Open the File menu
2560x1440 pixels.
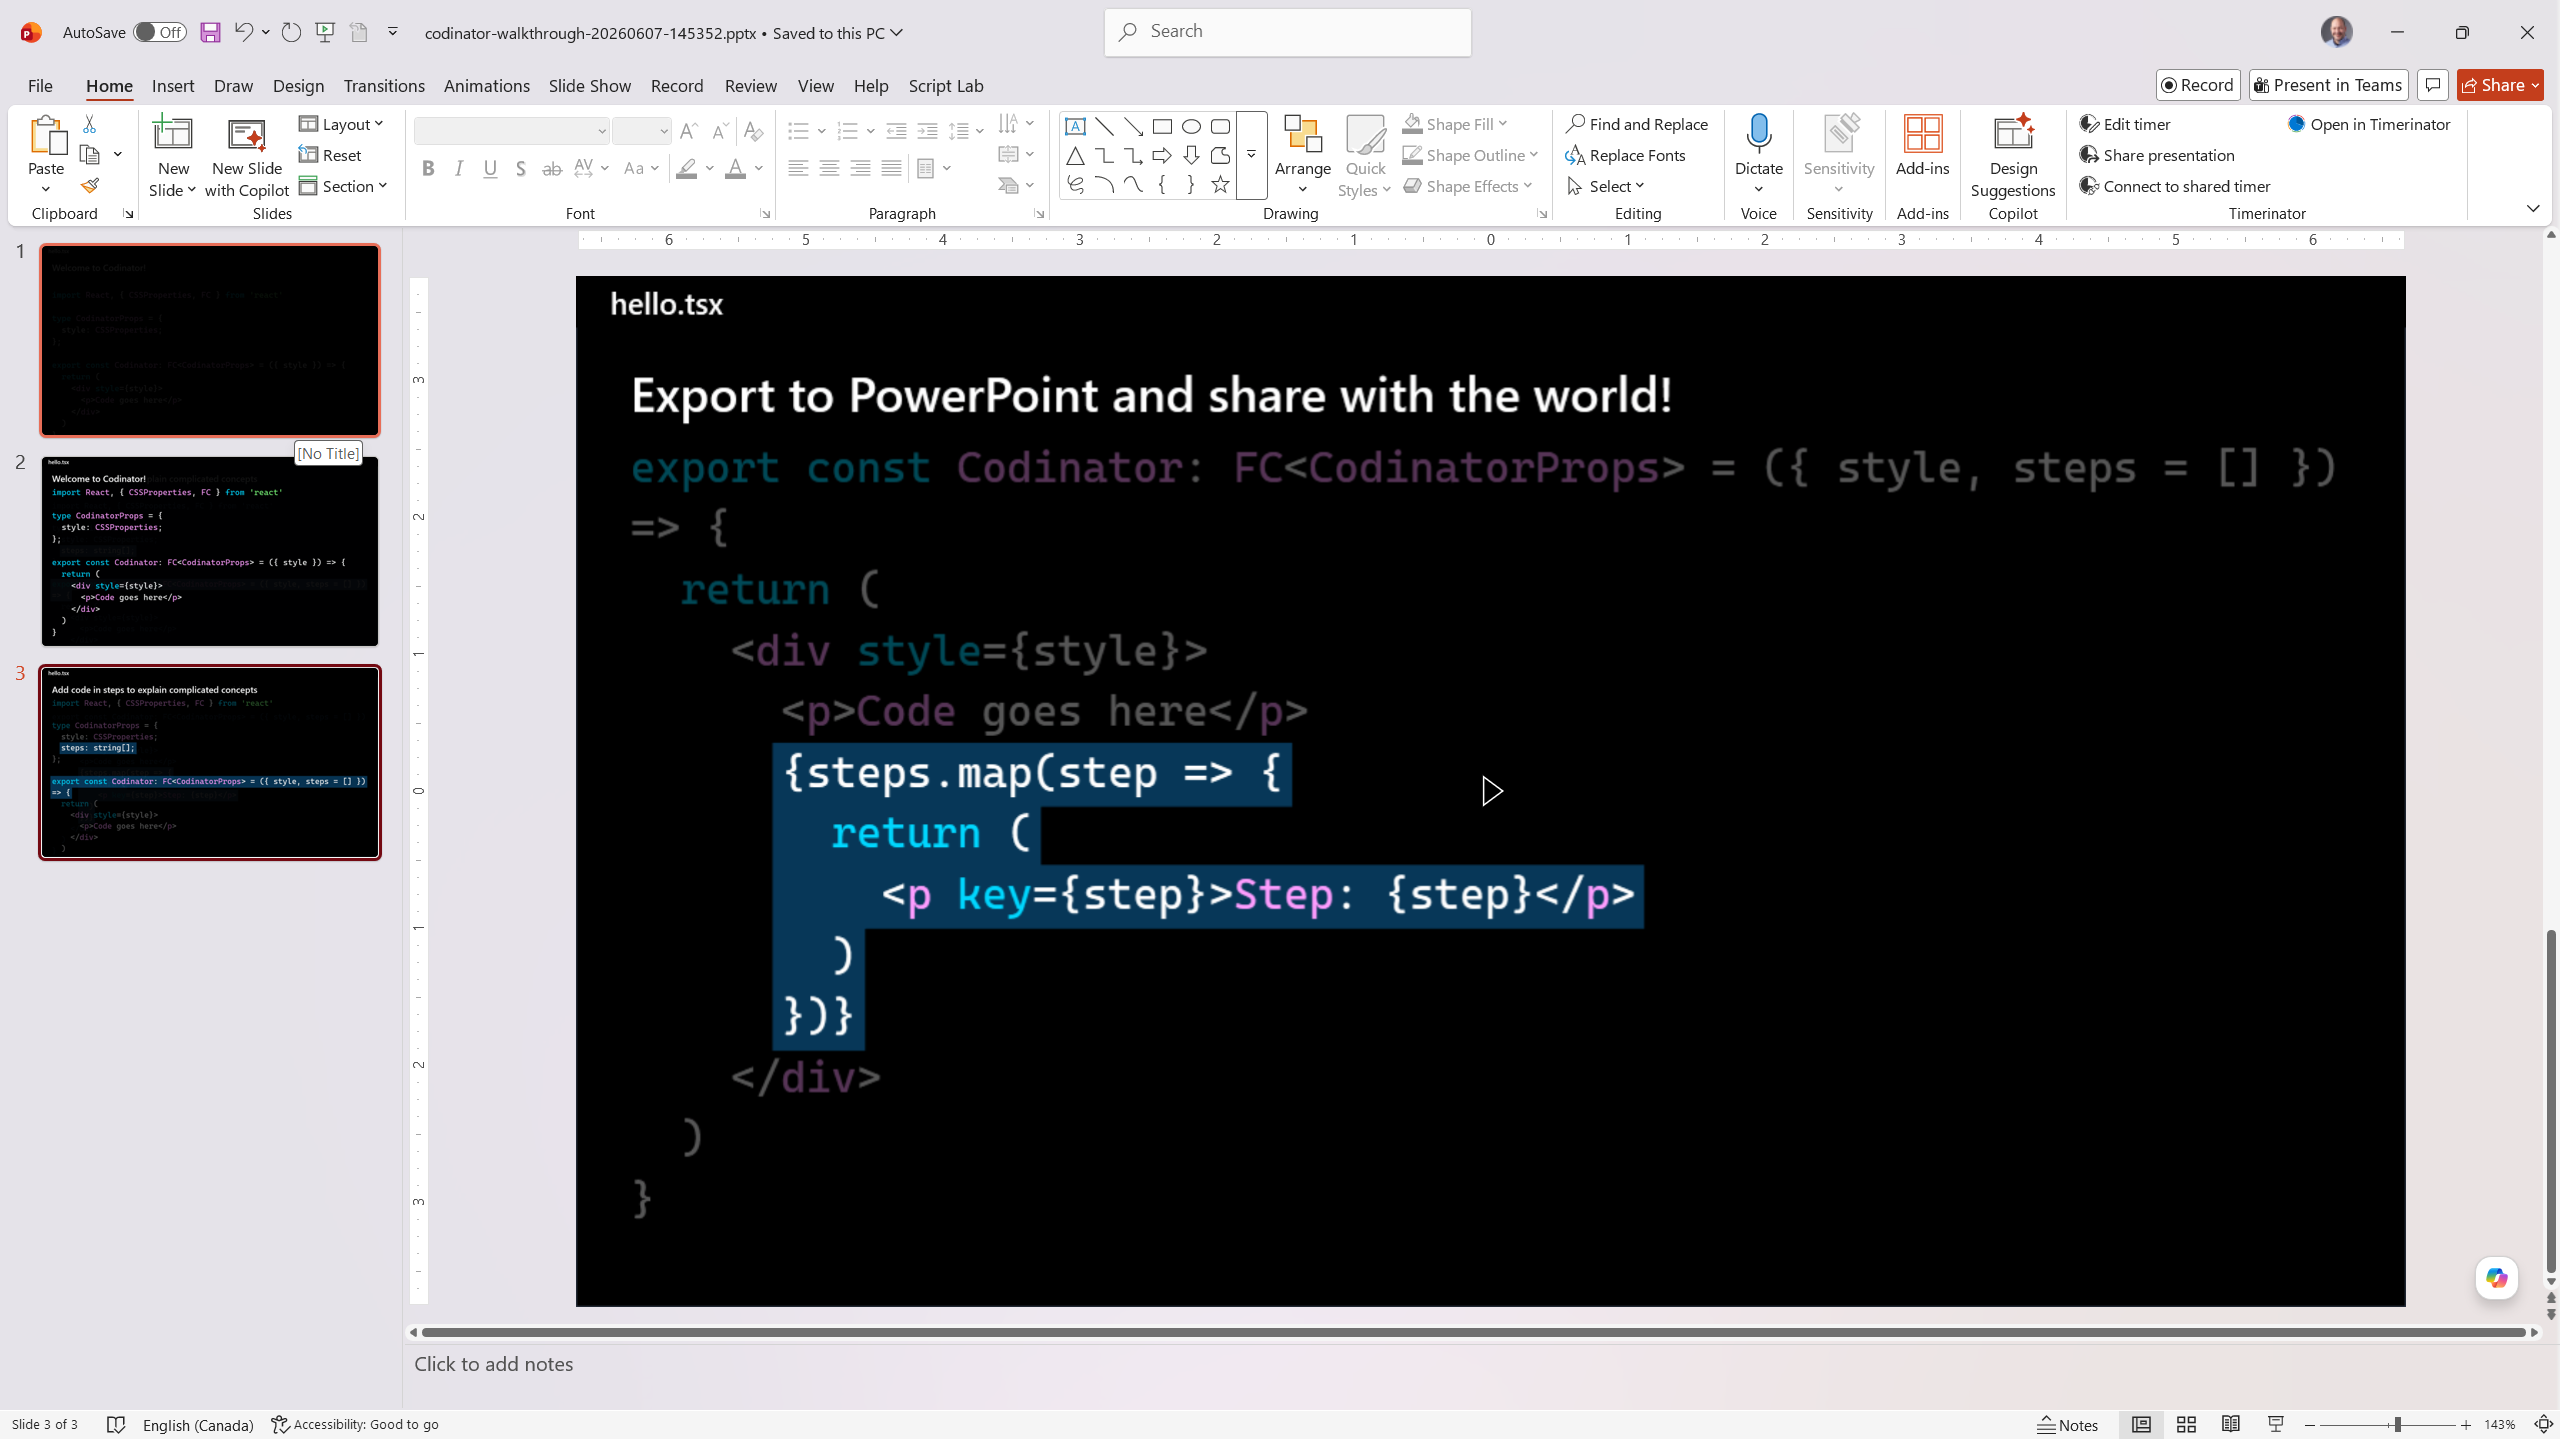[x=40, y=85]
